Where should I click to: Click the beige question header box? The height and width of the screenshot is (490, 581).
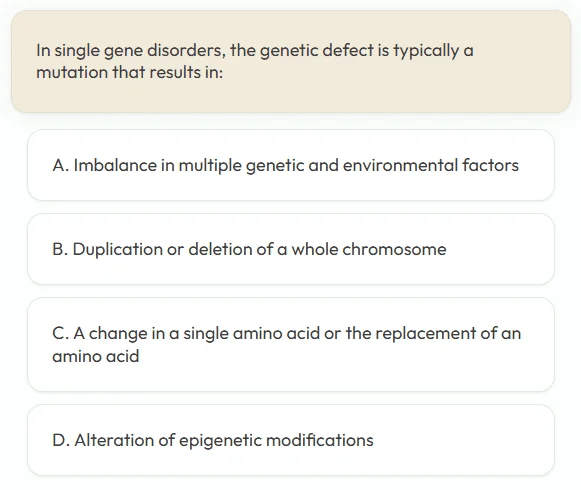[291, 62]
